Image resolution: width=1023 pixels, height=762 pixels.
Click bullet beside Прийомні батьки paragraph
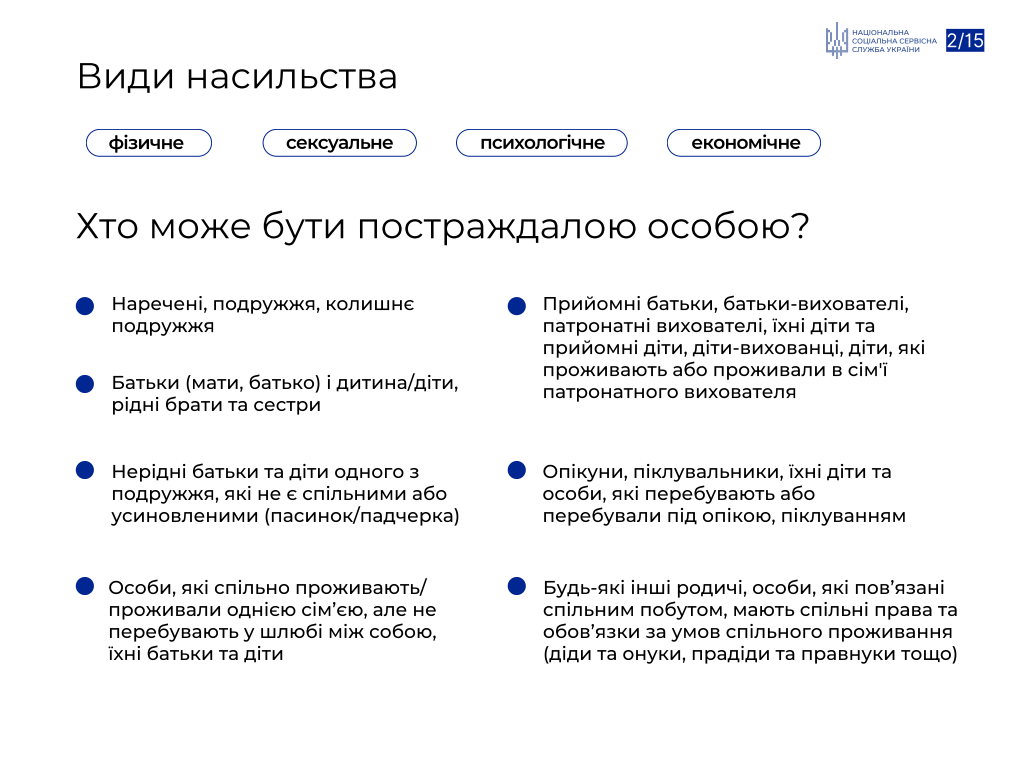tap(517, 306)
